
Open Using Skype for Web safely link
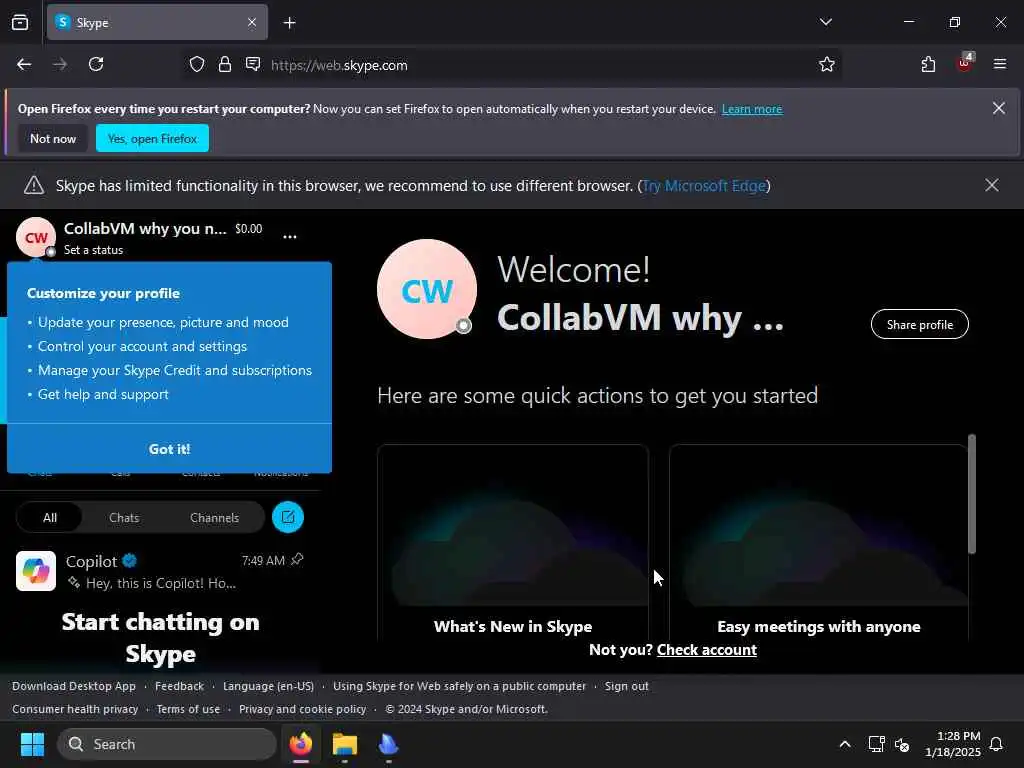point(459,686)
